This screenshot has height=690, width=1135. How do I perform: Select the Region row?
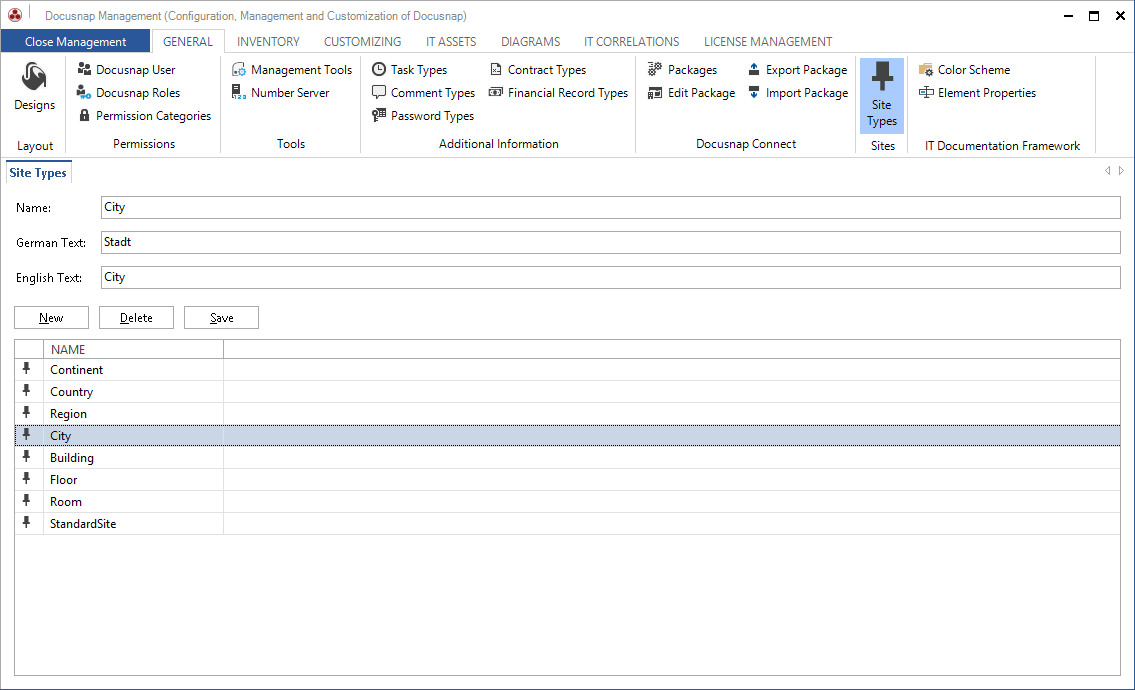pyautogui.click(x=568, y=413)
